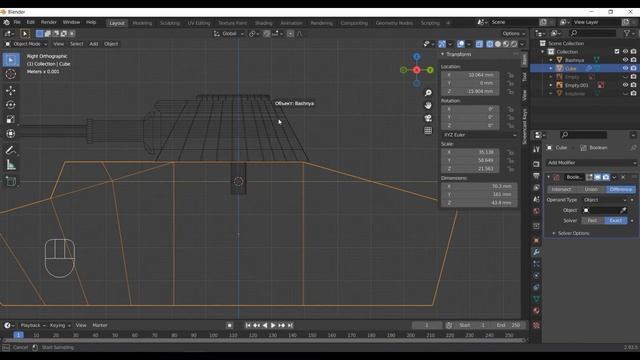Select the Transform tool

[x=11, y=133]
